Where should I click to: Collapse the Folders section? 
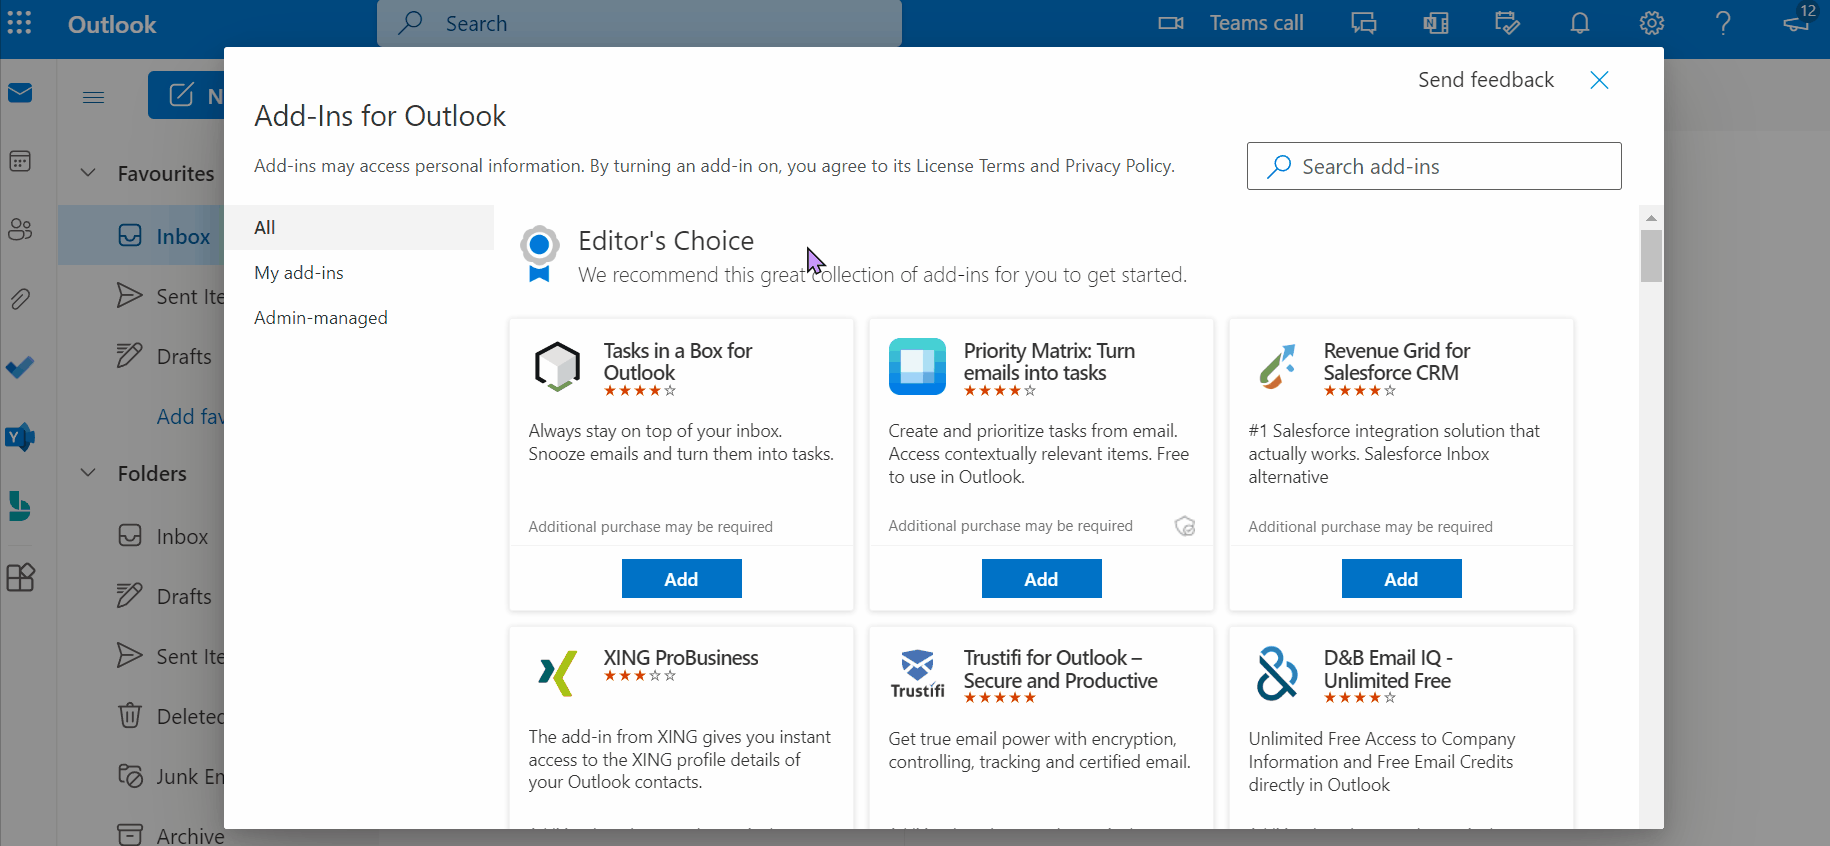coord(88,473)
